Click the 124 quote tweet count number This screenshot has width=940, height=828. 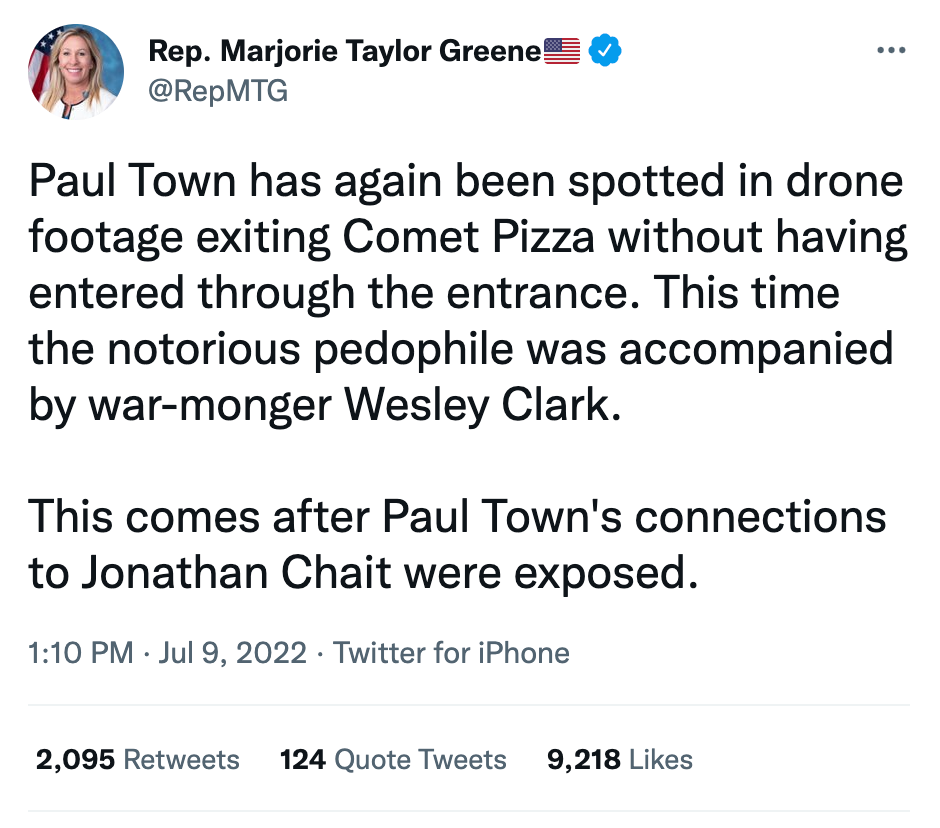coord(303,759)
